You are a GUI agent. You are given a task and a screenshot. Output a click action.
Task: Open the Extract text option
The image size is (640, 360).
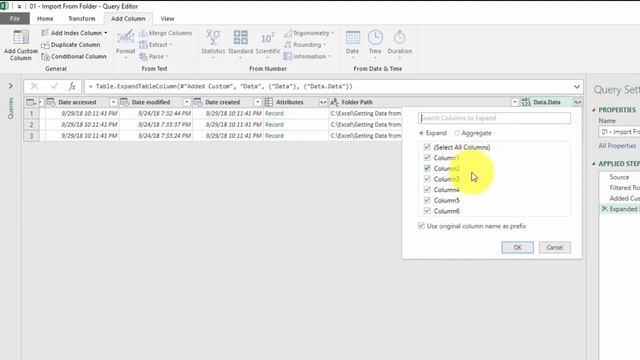[156, 44]
